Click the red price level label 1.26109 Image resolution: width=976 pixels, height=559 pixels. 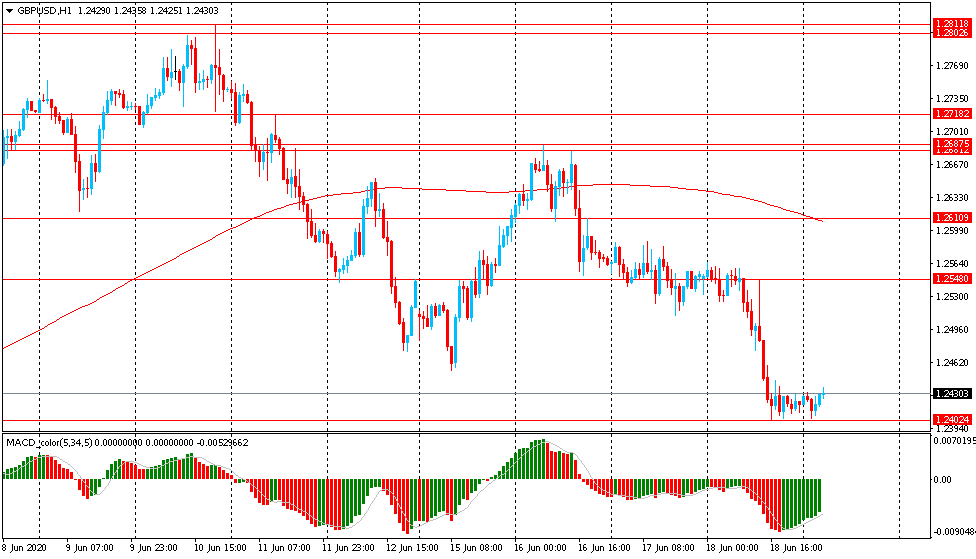[952, 218]
